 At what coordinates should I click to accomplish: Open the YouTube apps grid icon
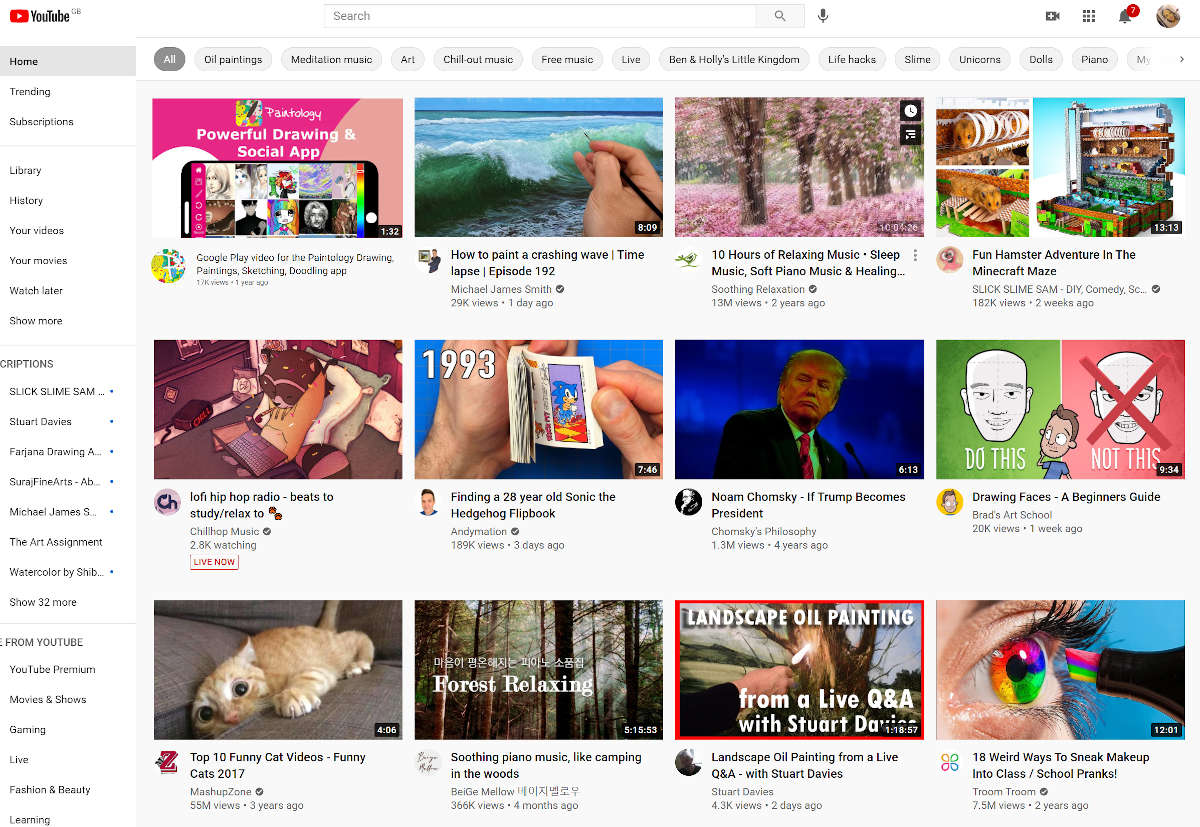[x=1088, y=16]
